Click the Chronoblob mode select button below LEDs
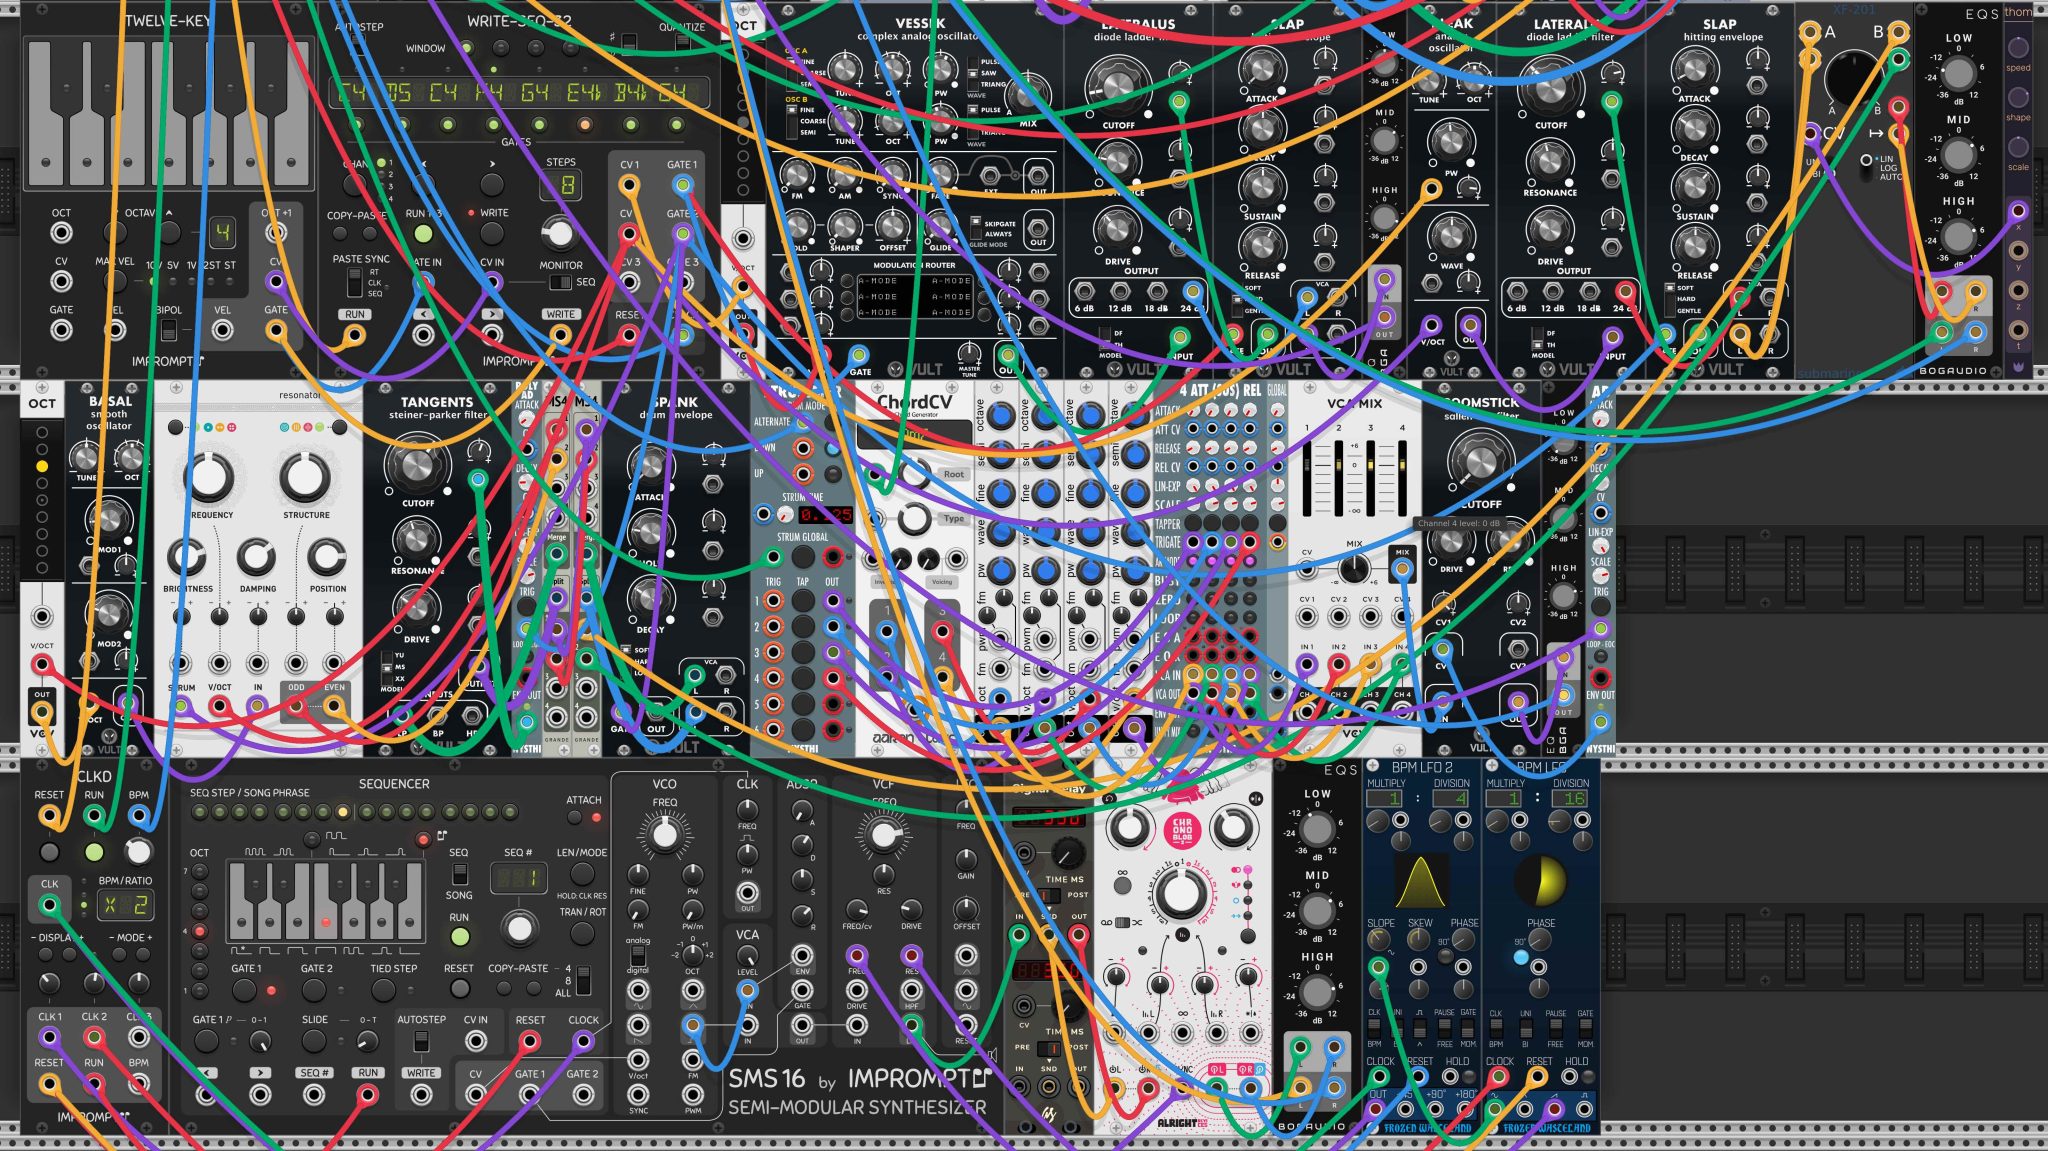The image size is (2048, 1151). (x=1249, y=935)
